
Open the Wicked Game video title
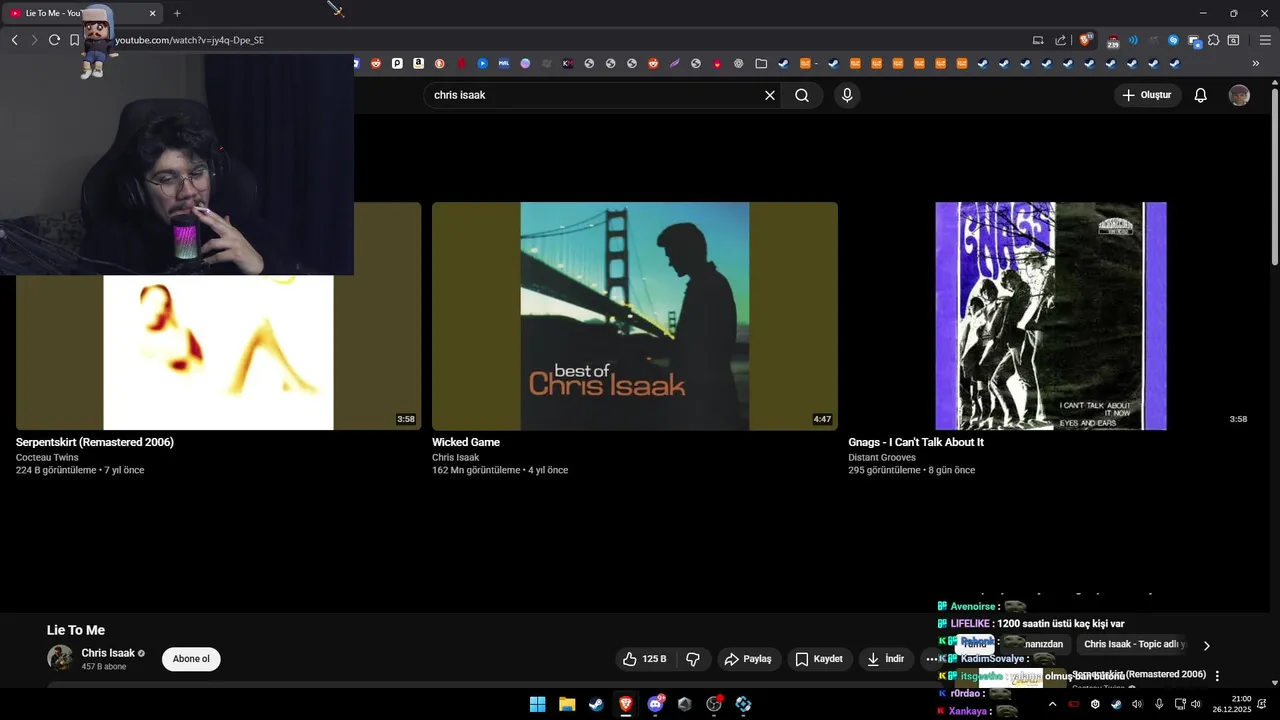coord(466,442)
